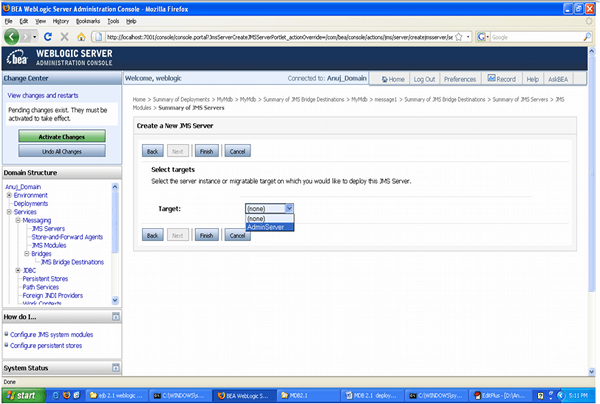Select (none) option in the Target list
Screen dimensions: 600x404
tap(257, 217)
